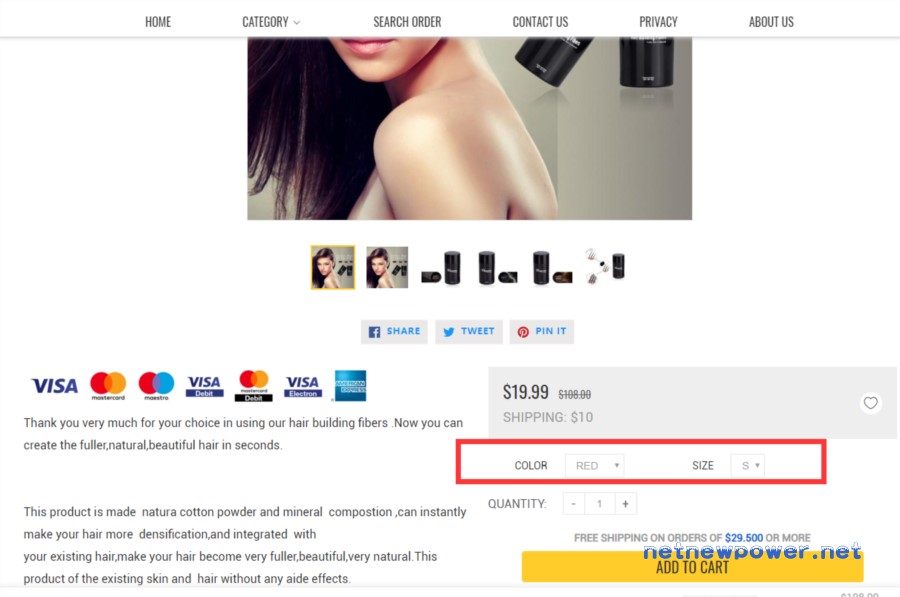Screen dimensions: 900x597
Task: Show the third thumbnail with black bottle
Action: [441, 268]
